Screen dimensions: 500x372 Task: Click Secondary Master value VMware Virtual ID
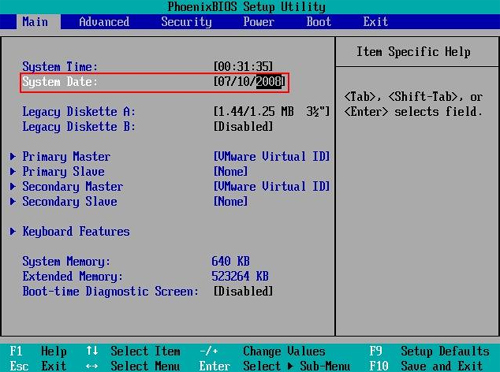(272, 186)
